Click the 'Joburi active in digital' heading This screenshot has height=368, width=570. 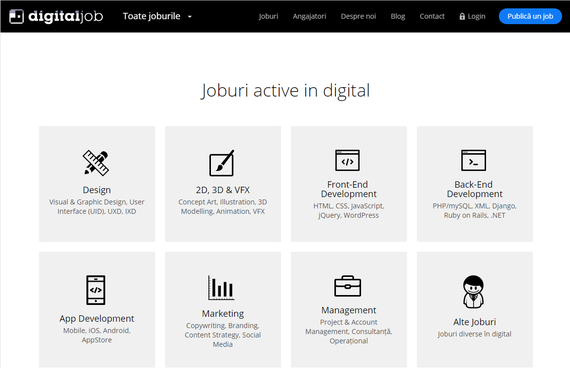tap(285, 91)
